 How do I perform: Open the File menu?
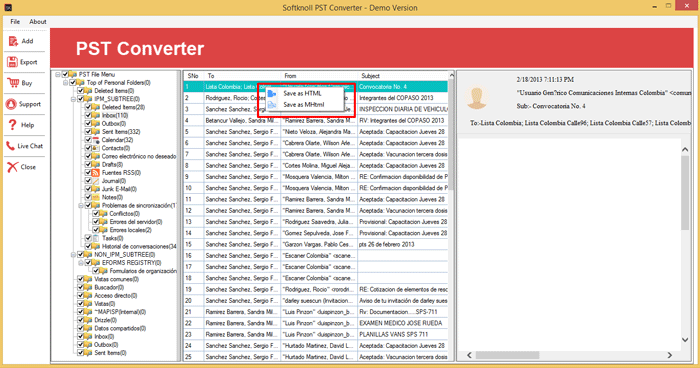pyautogui.click(x=15, y=21)
